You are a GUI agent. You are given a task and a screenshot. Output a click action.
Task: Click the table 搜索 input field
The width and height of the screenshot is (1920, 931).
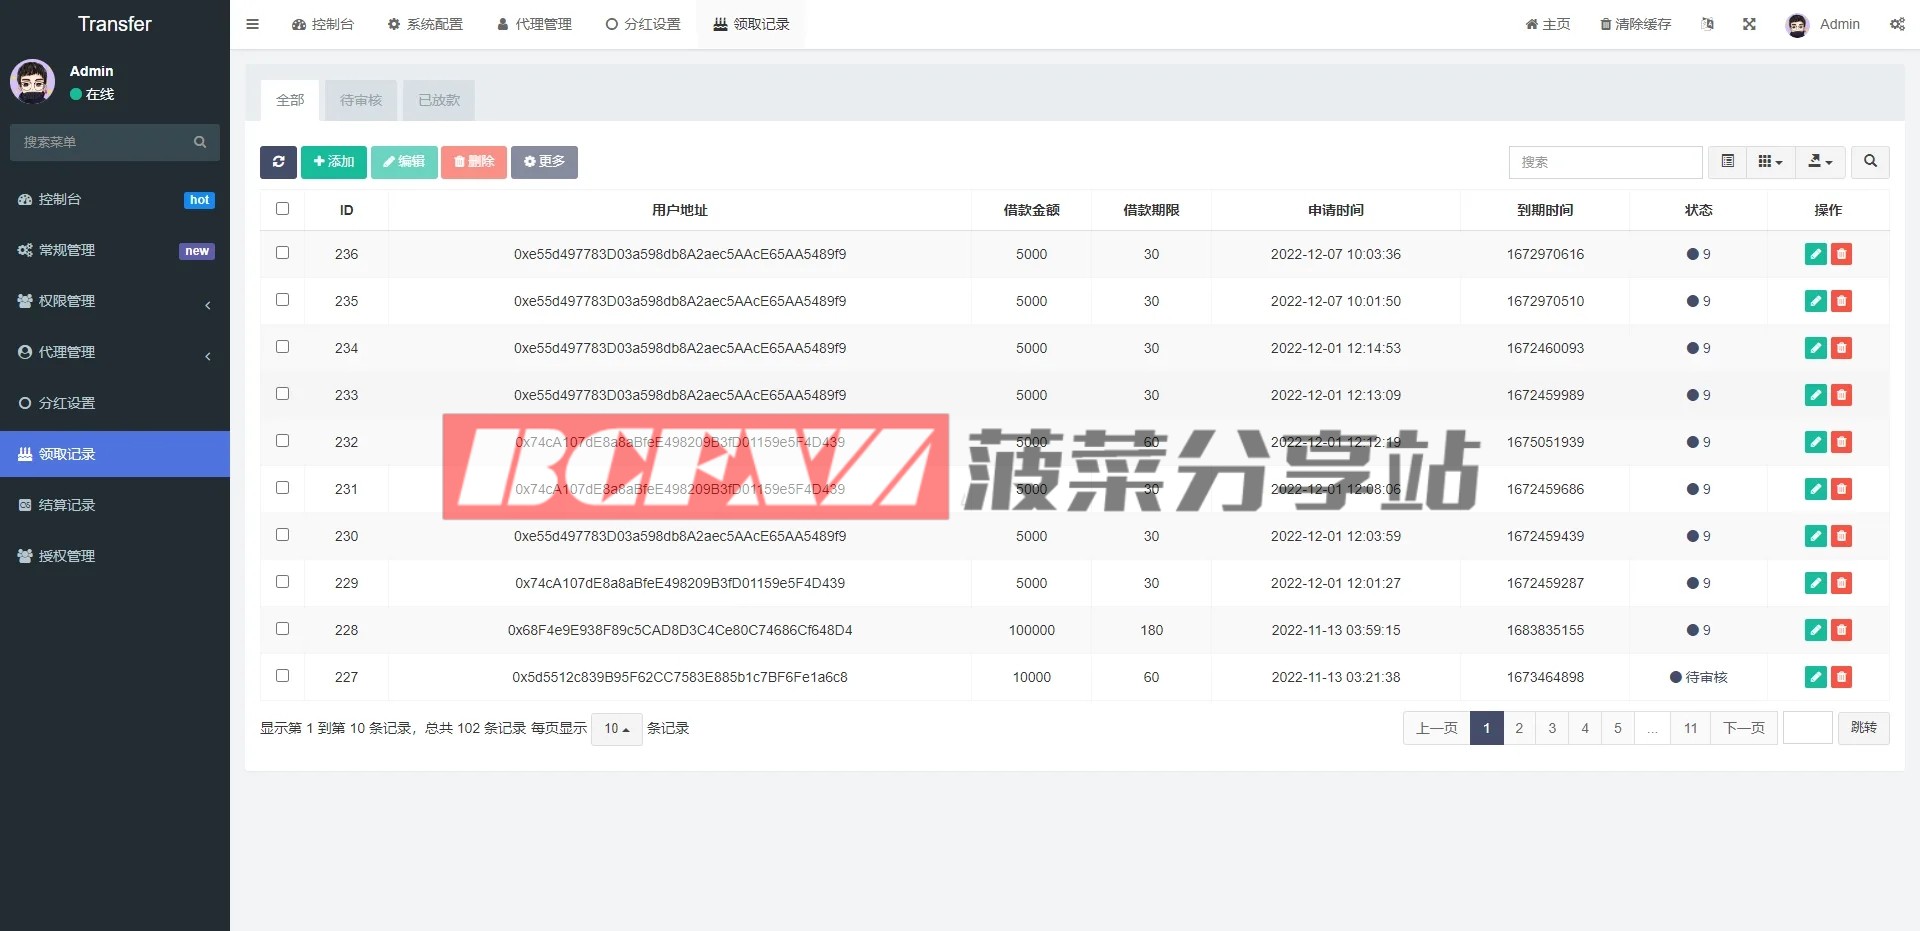tap(1604, 162)
